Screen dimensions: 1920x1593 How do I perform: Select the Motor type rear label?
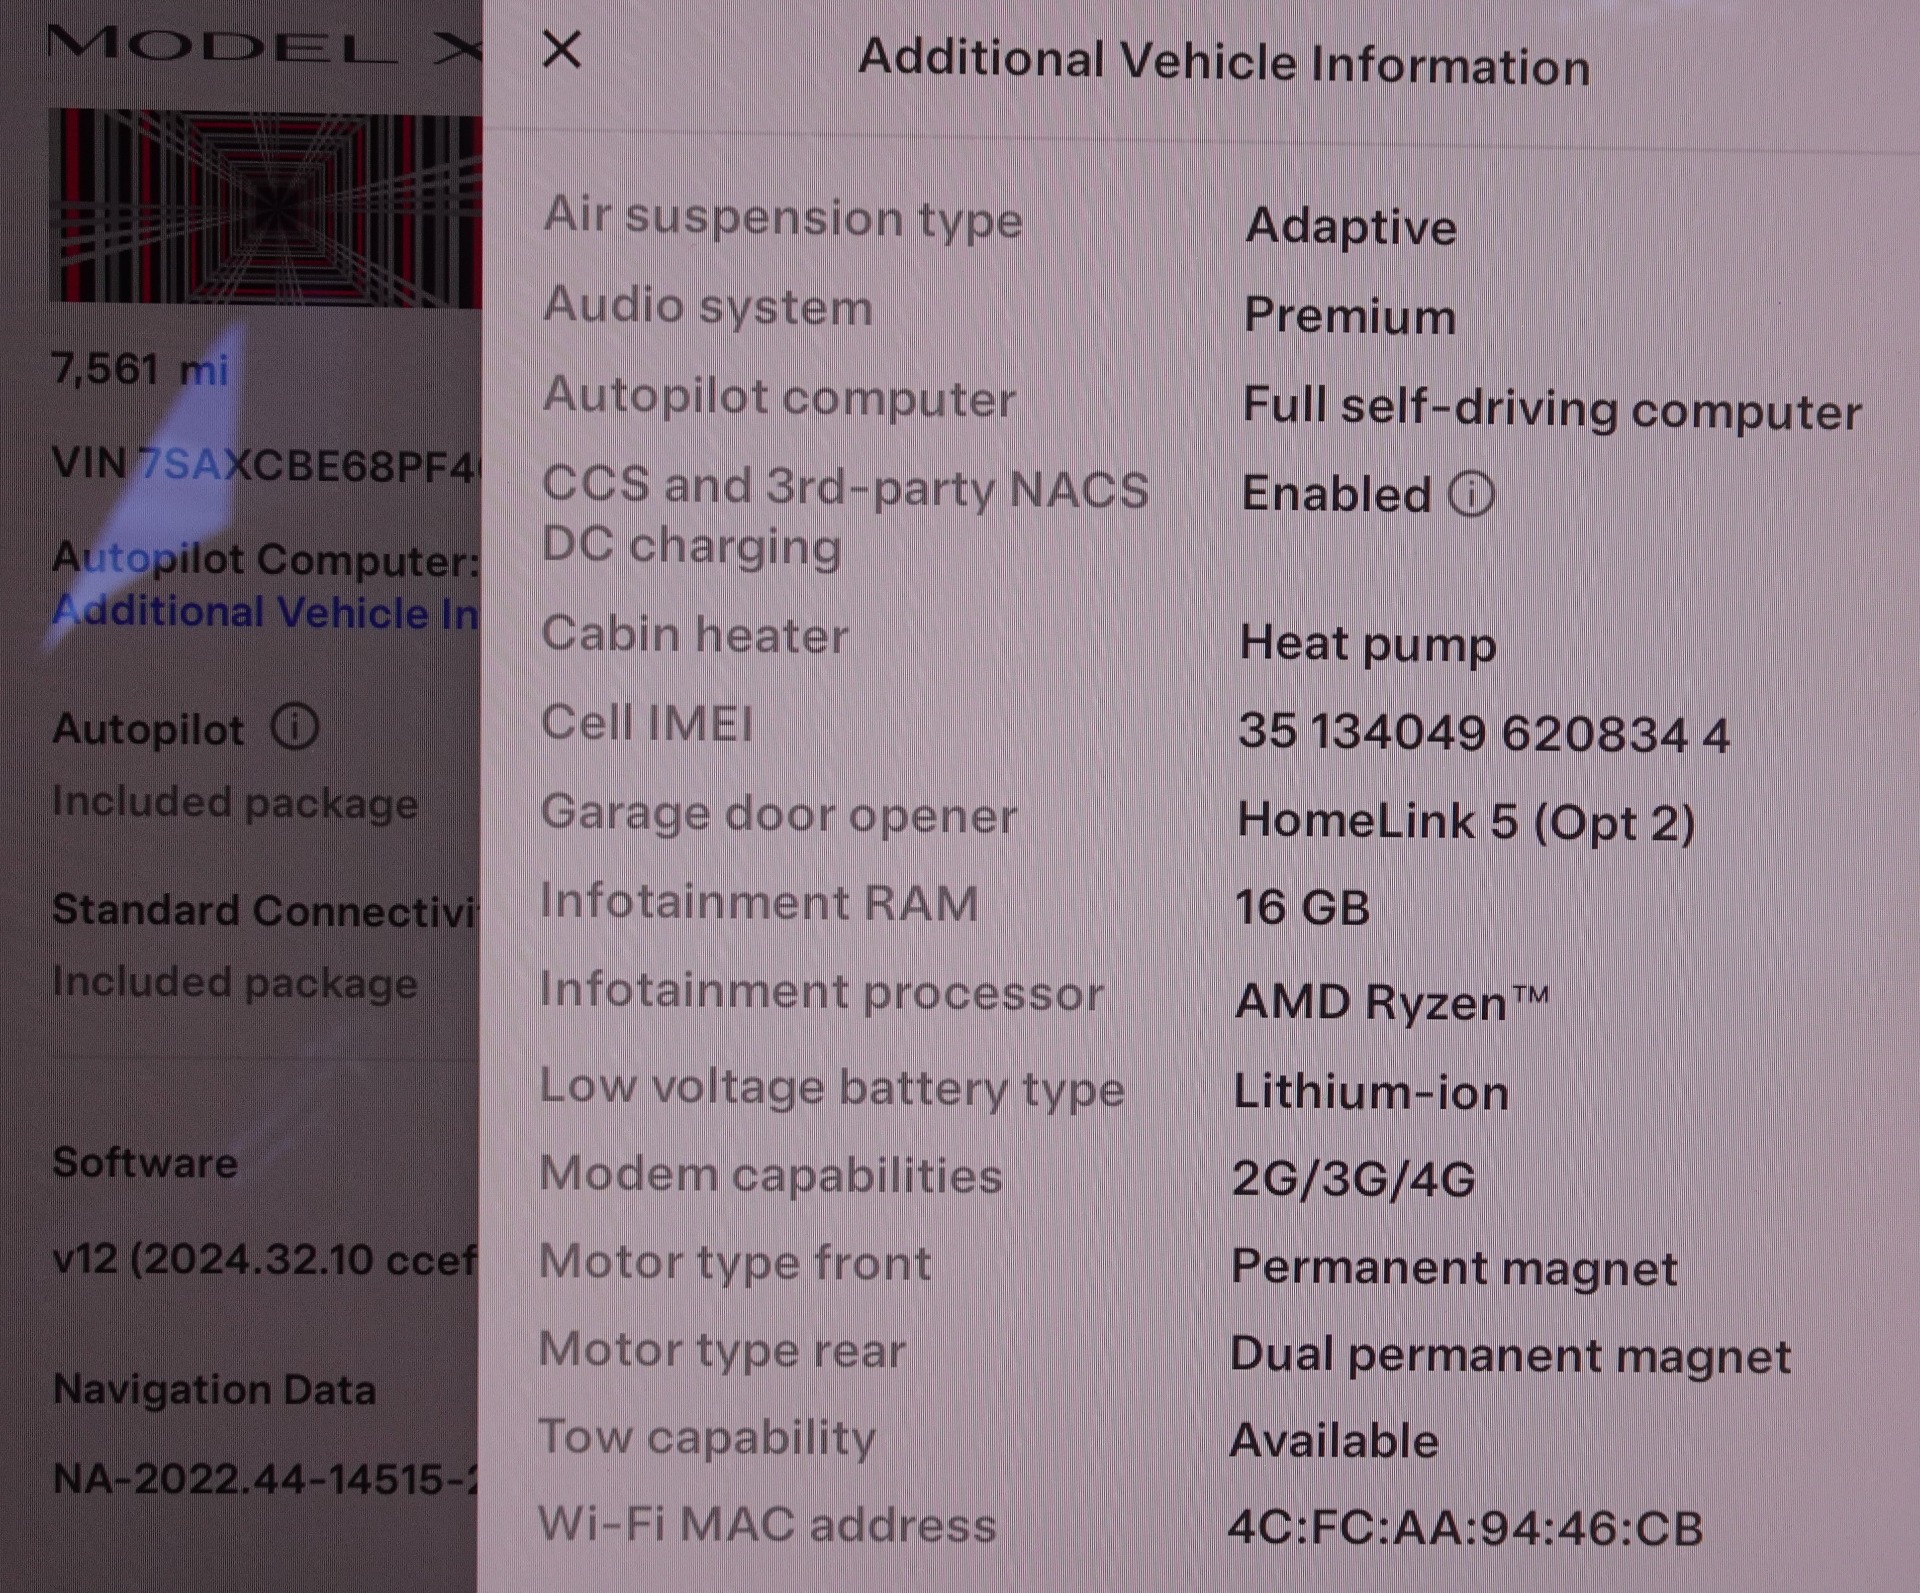722,1350
